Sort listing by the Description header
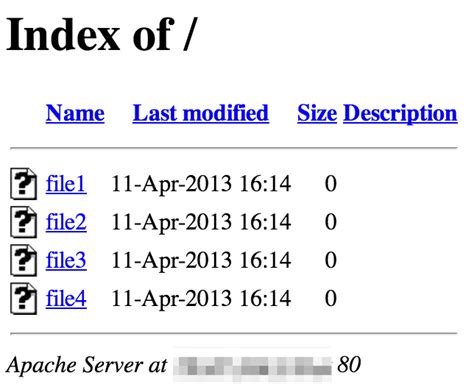 [400, 114]
